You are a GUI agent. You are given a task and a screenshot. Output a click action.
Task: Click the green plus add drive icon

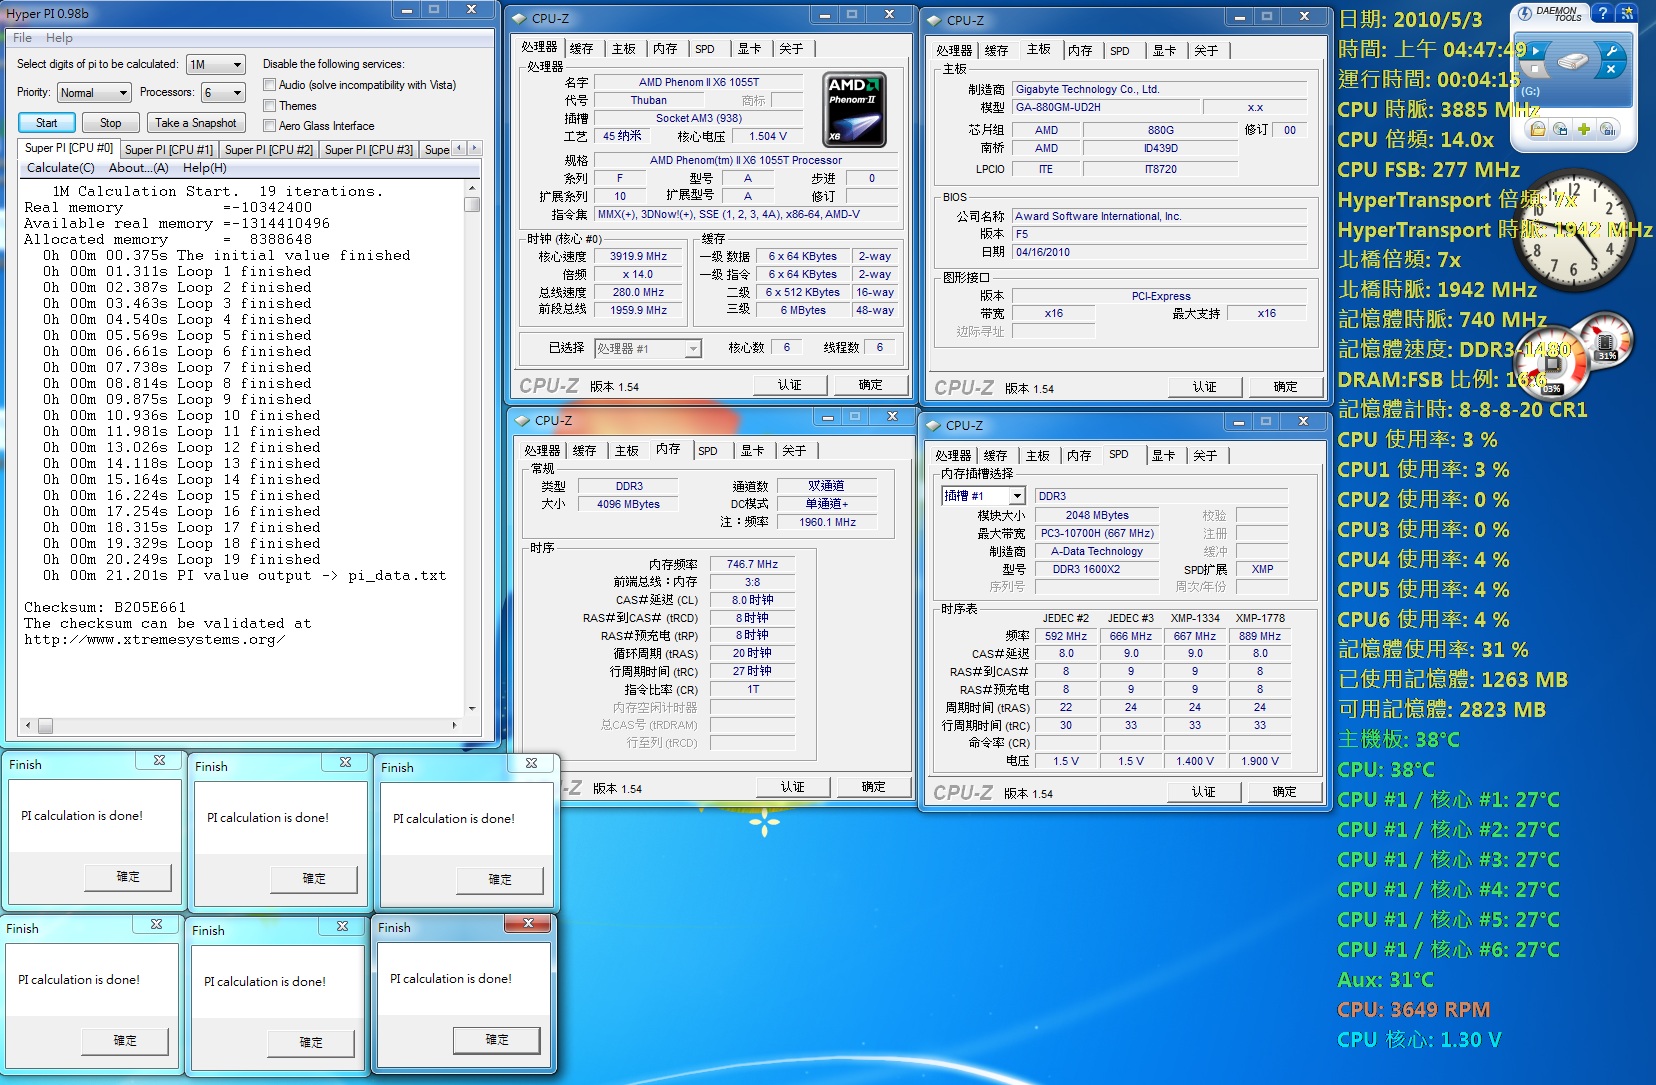[x=1584, y=129]
